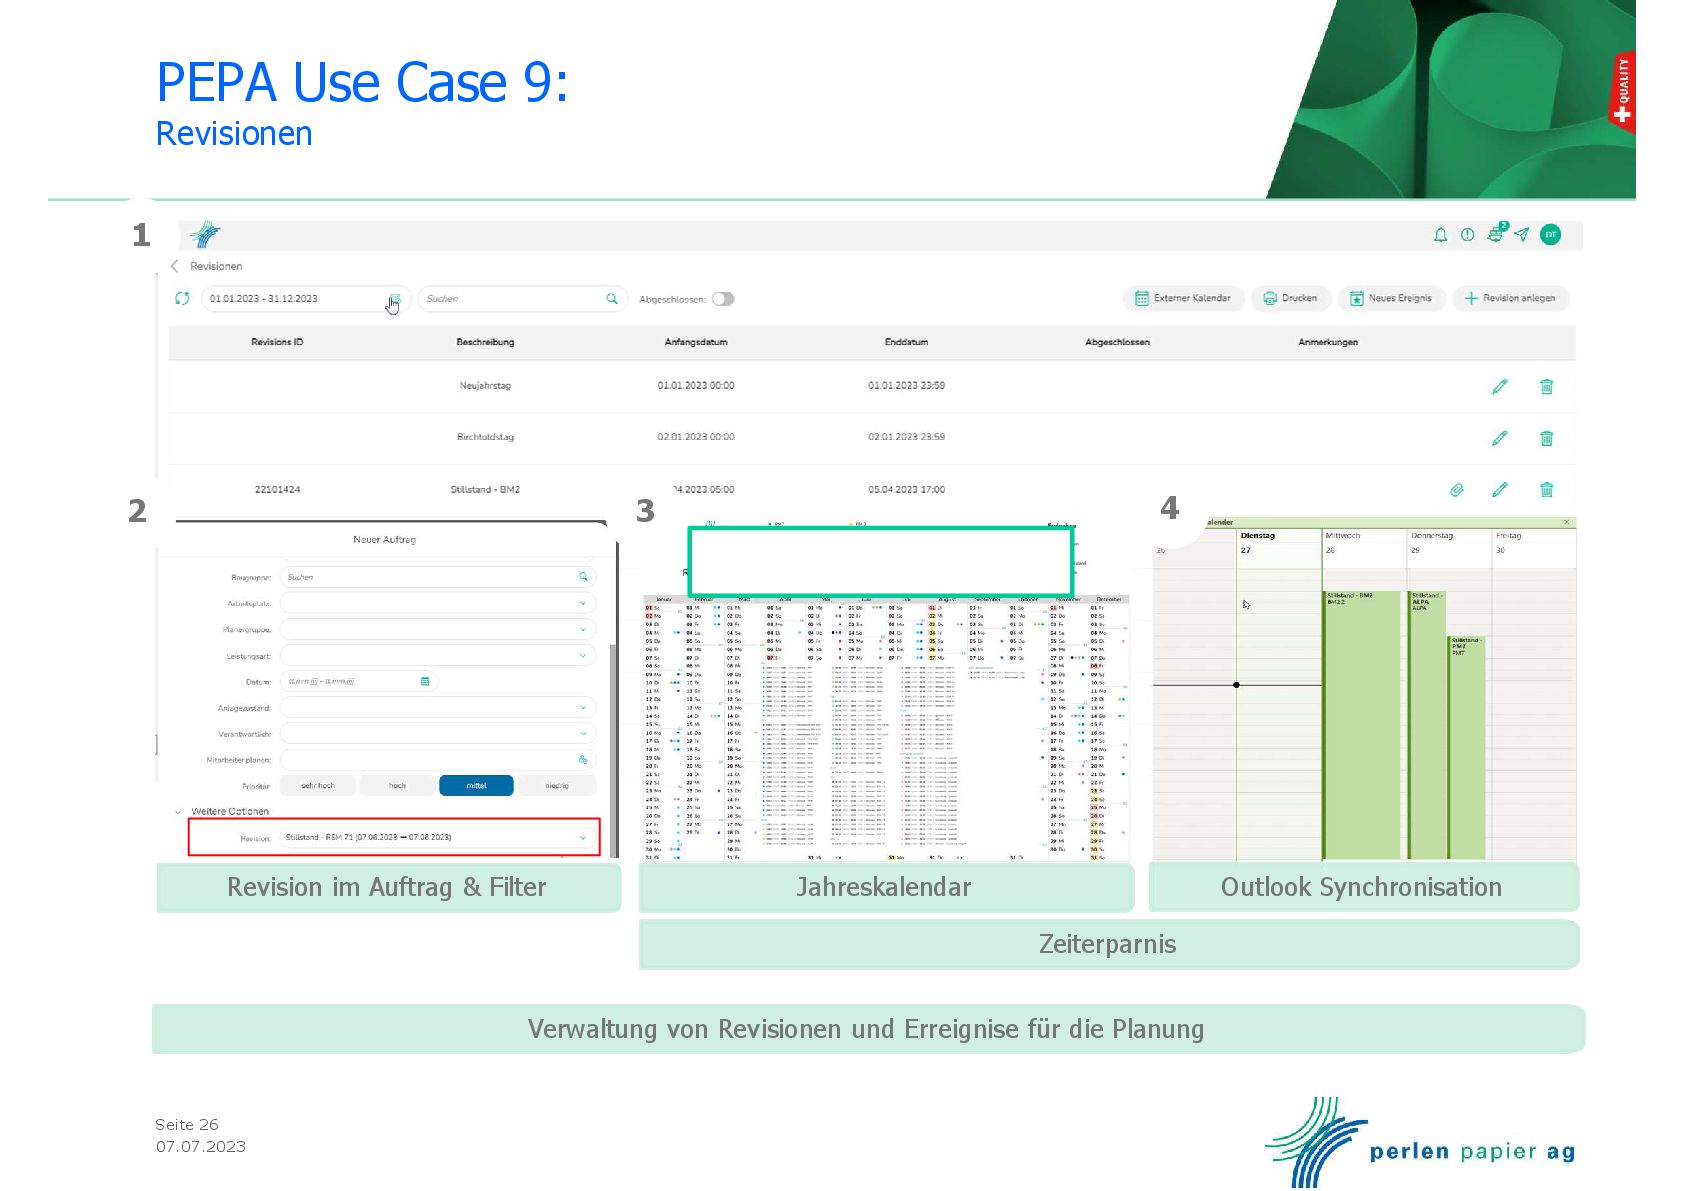
Task: Sort by Enddatum column header
Action: click(x=906, y=342)
